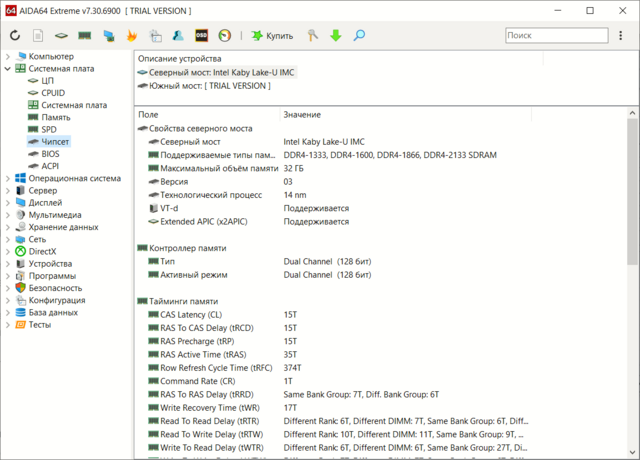This screenshot has height=460, width=640.
Task: Collapse the Системная плата tree node
Action: tap(8, 69)
